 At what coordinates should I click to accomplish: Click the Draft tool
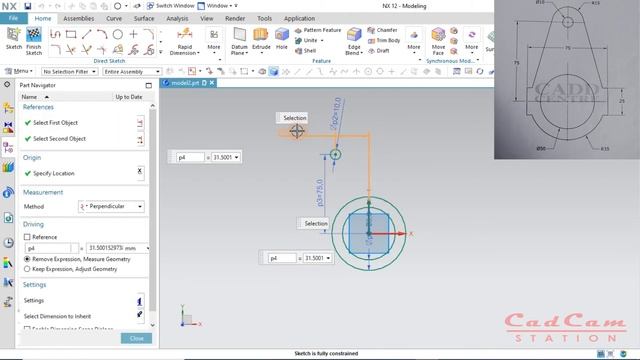[x=379, y=51]
